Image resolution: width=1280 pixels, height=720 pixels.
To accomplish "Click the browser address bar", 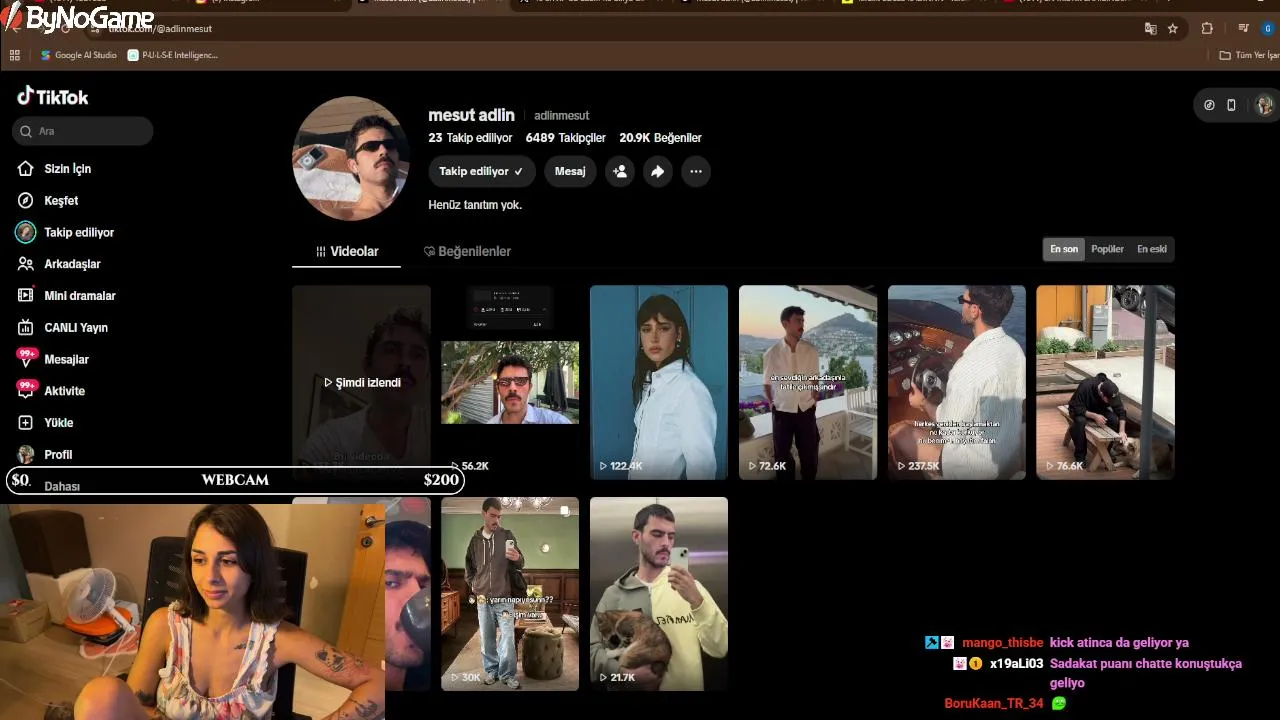I will coord(620,29).
